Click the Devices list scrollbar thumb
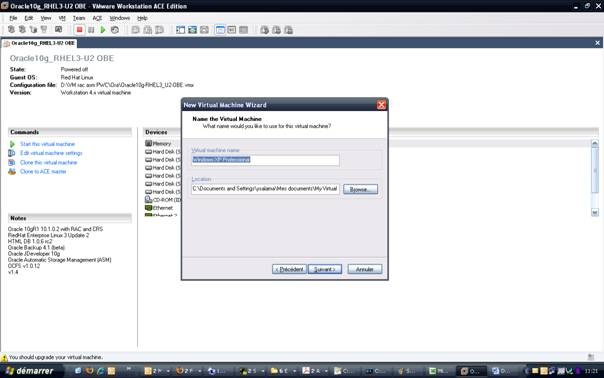 [x=595, y=170]
